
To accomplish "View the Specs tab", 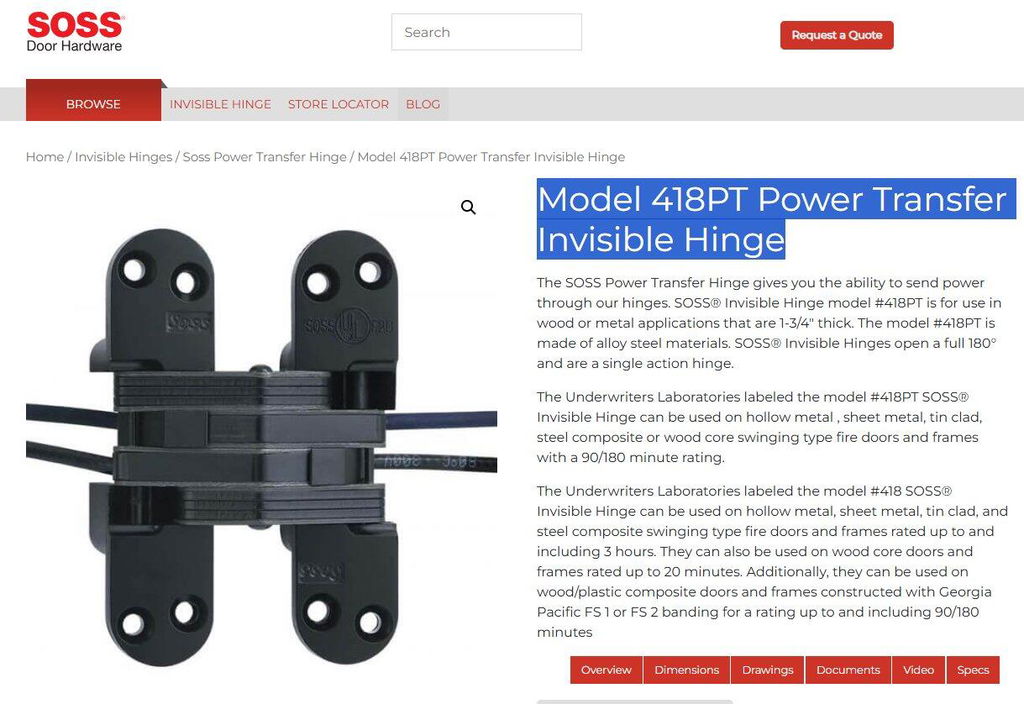I will coord(973,670).
